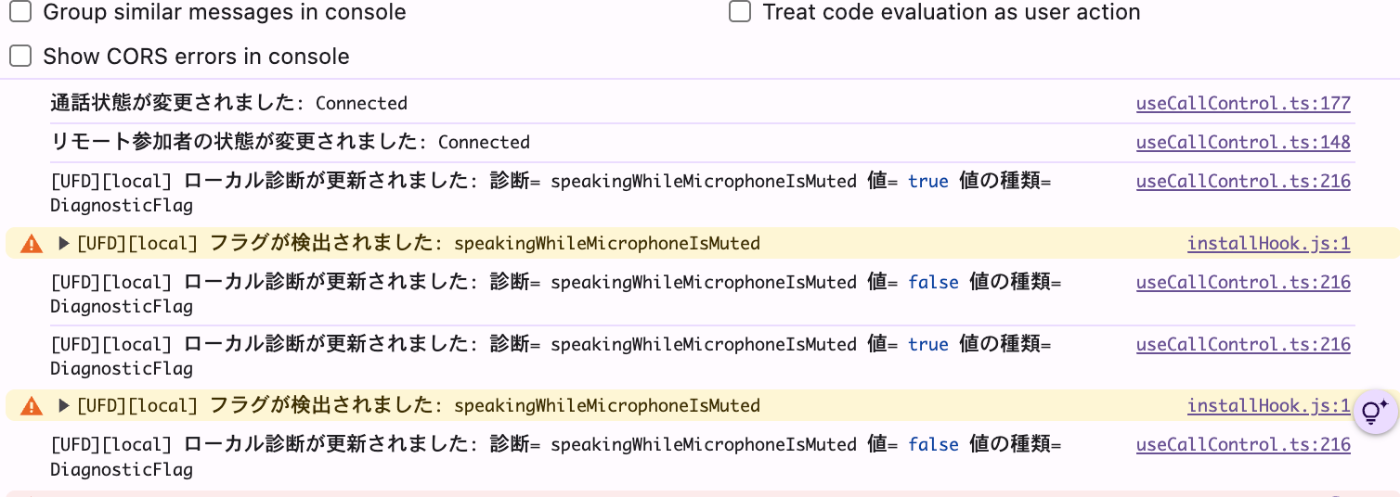Open the useCallControl.ts:177 source link
This screenshot has width=1400, height=497.
click(x=1243, y=103)
